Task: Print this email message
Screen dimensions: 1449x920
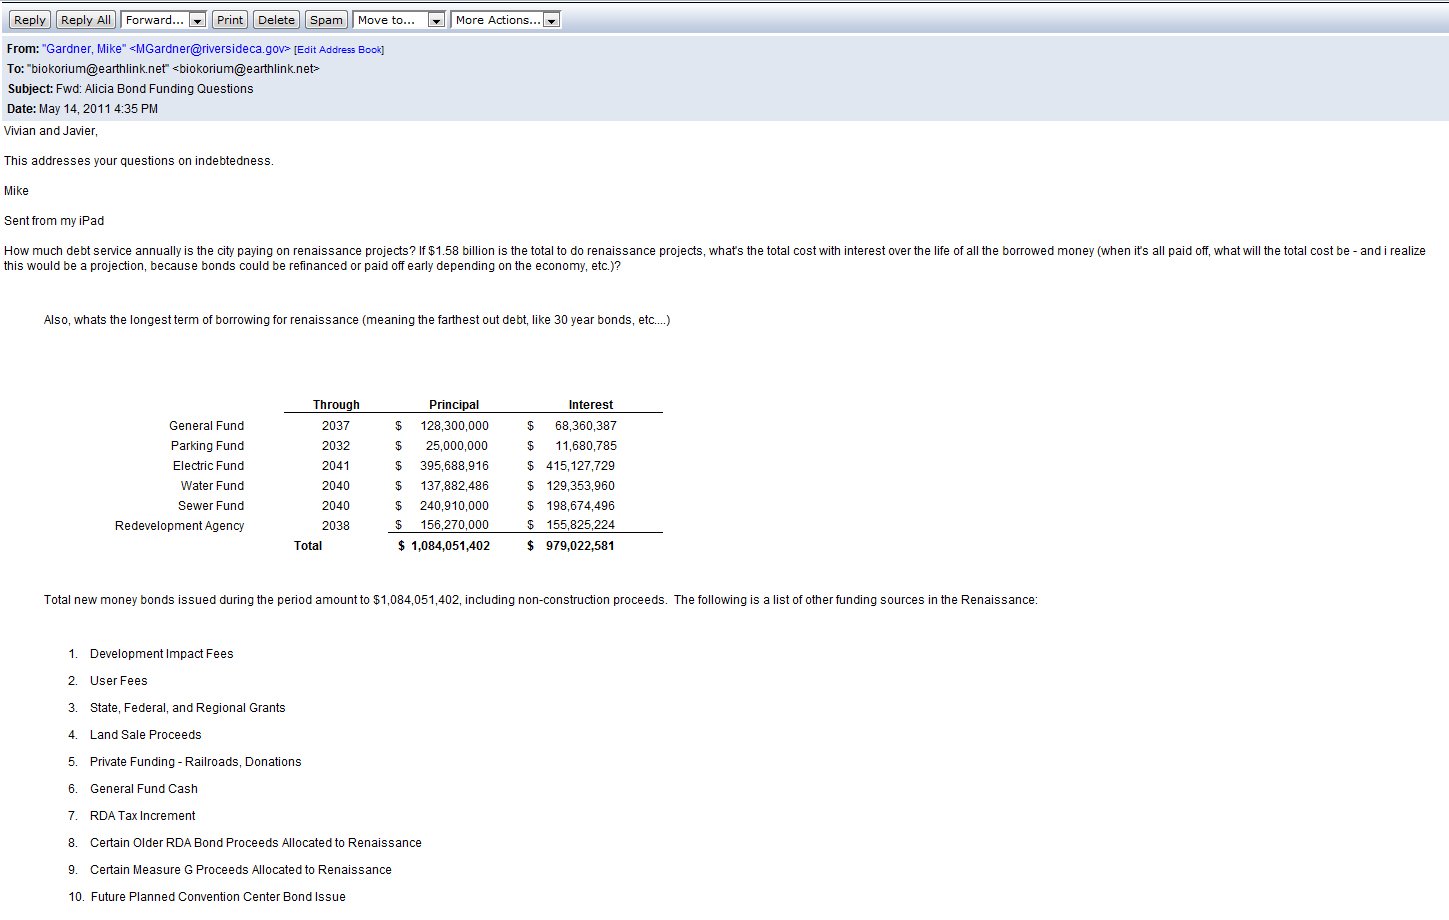Action: [x=230, y=20]
